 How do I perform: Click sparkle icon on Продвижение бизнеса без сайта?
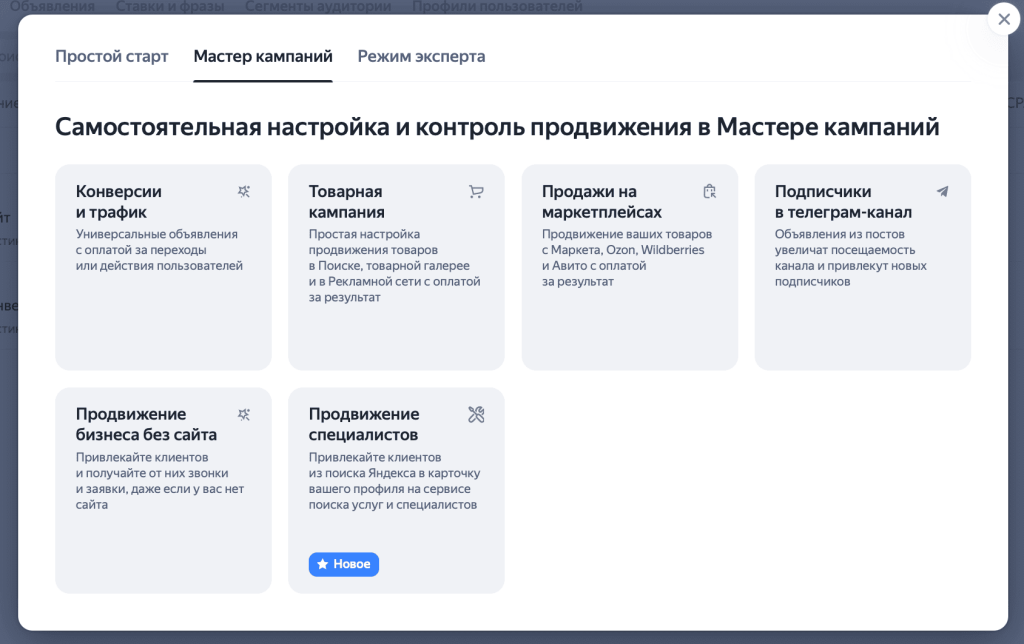pos(244,414)
